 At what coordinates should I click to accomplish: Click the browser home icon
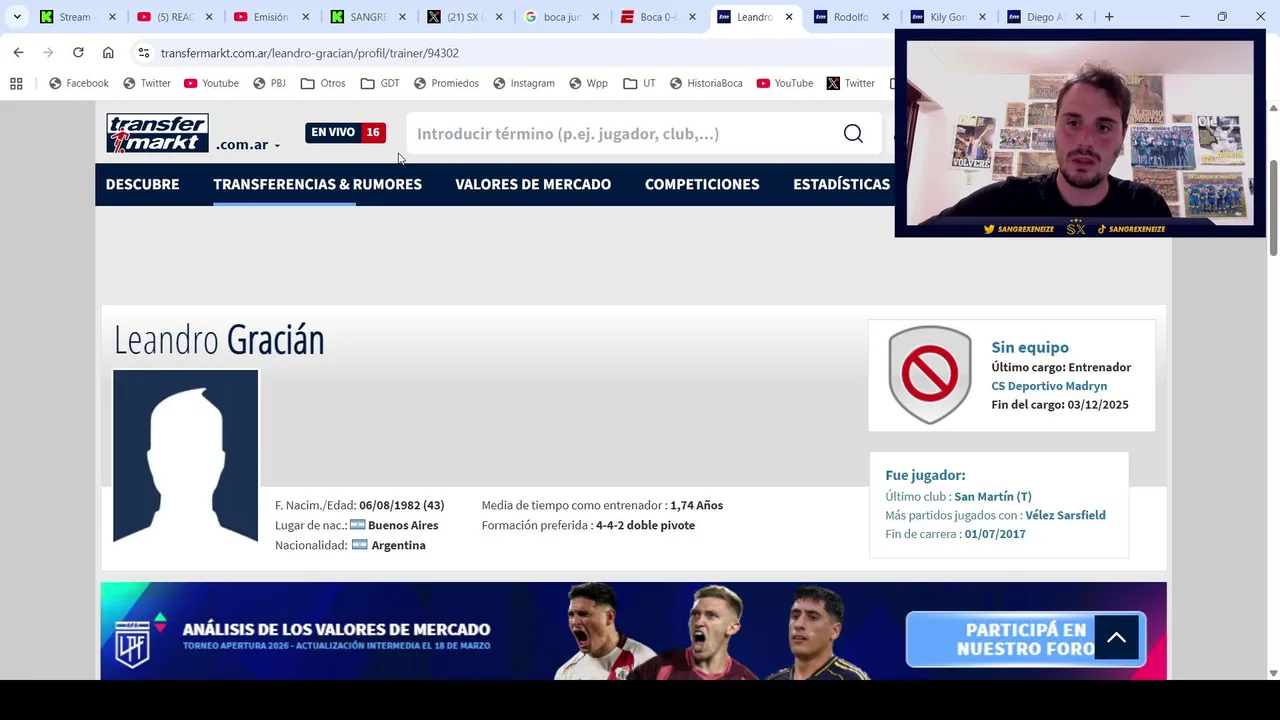click(108, 53)
